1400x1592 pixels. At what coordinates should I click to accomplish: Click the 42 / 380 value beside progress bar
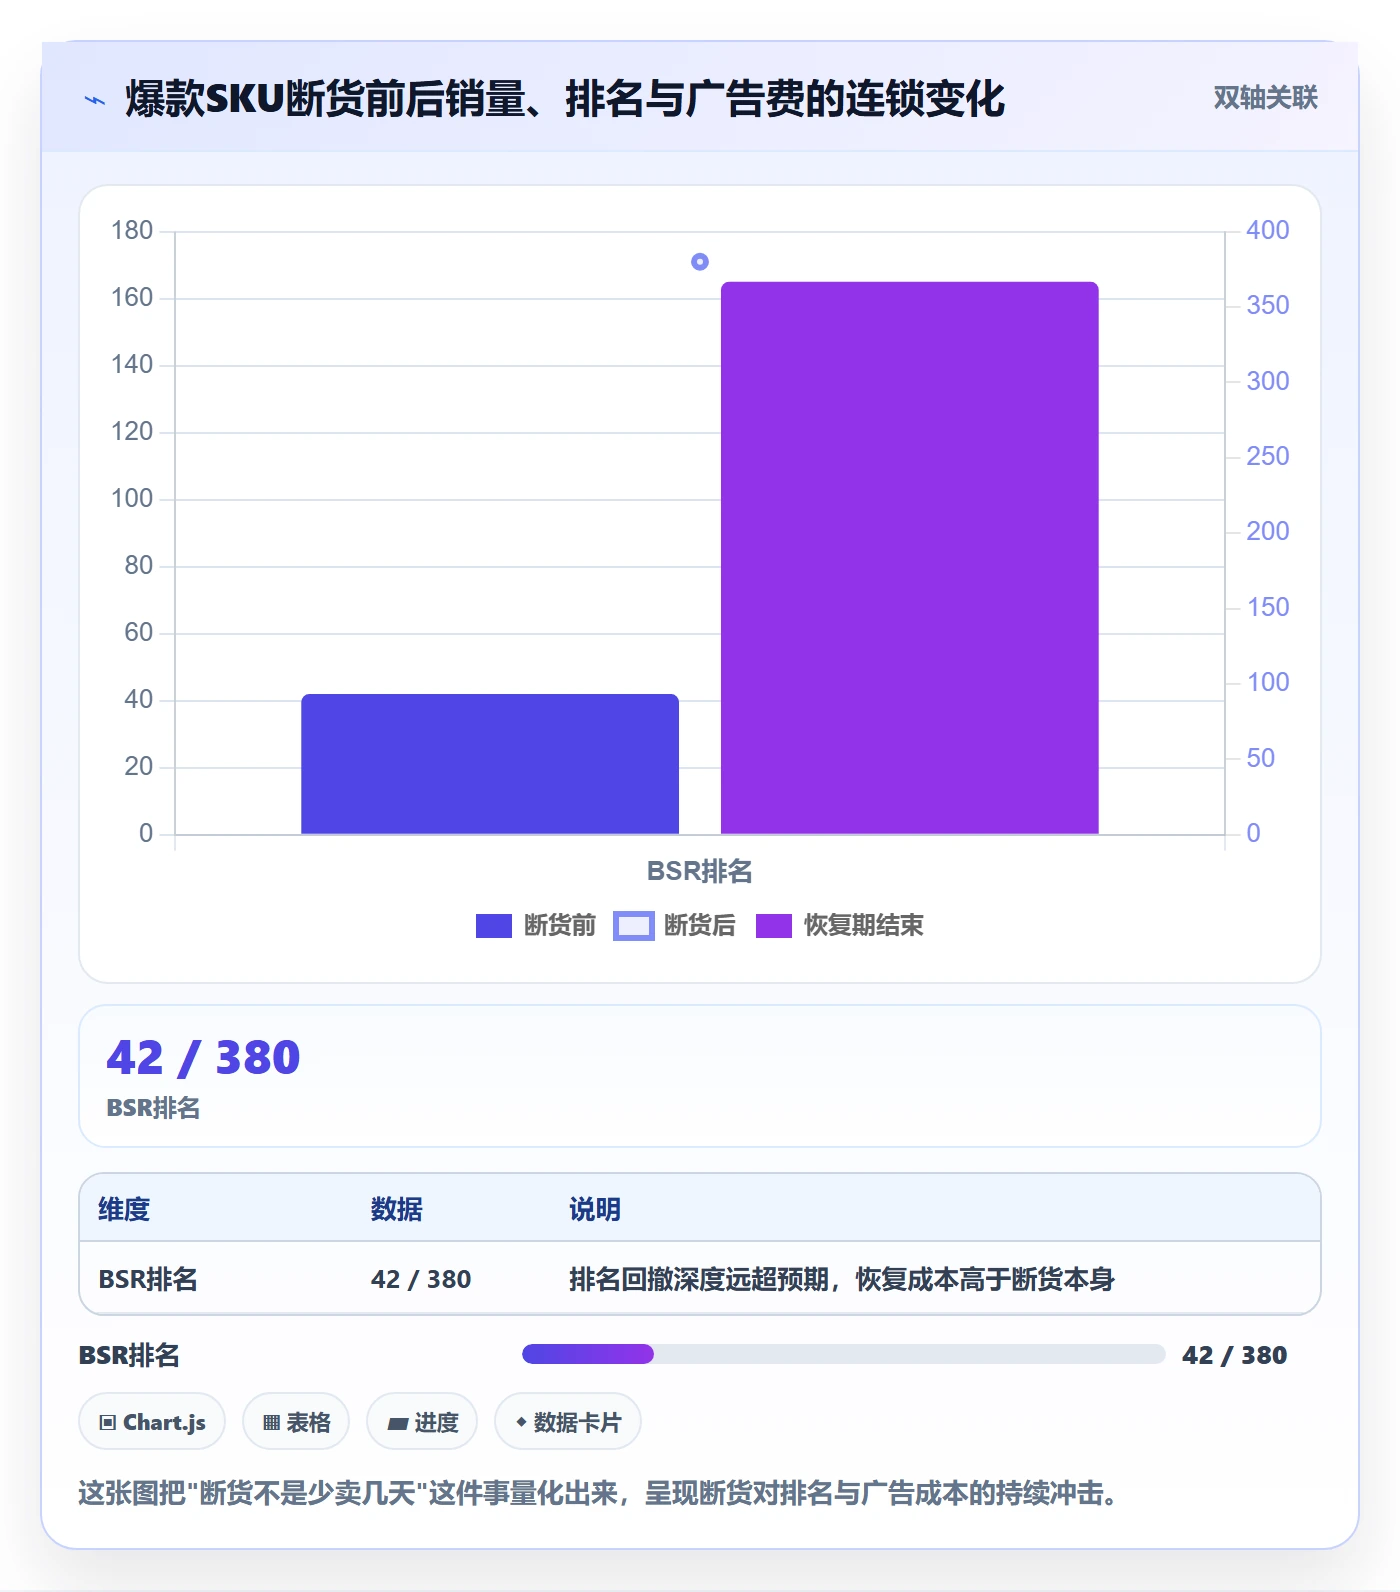click(1235, 1355)
